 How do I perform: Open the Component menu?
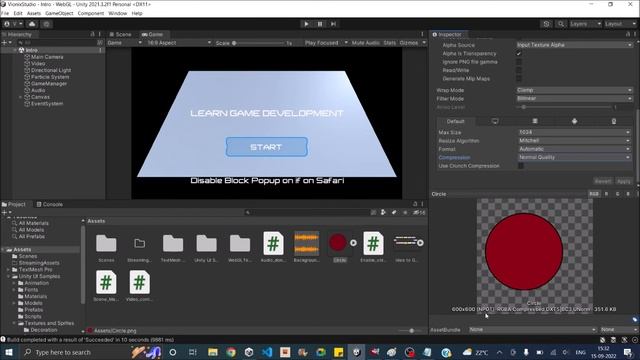pyautogui.click(x=91, y=13)
